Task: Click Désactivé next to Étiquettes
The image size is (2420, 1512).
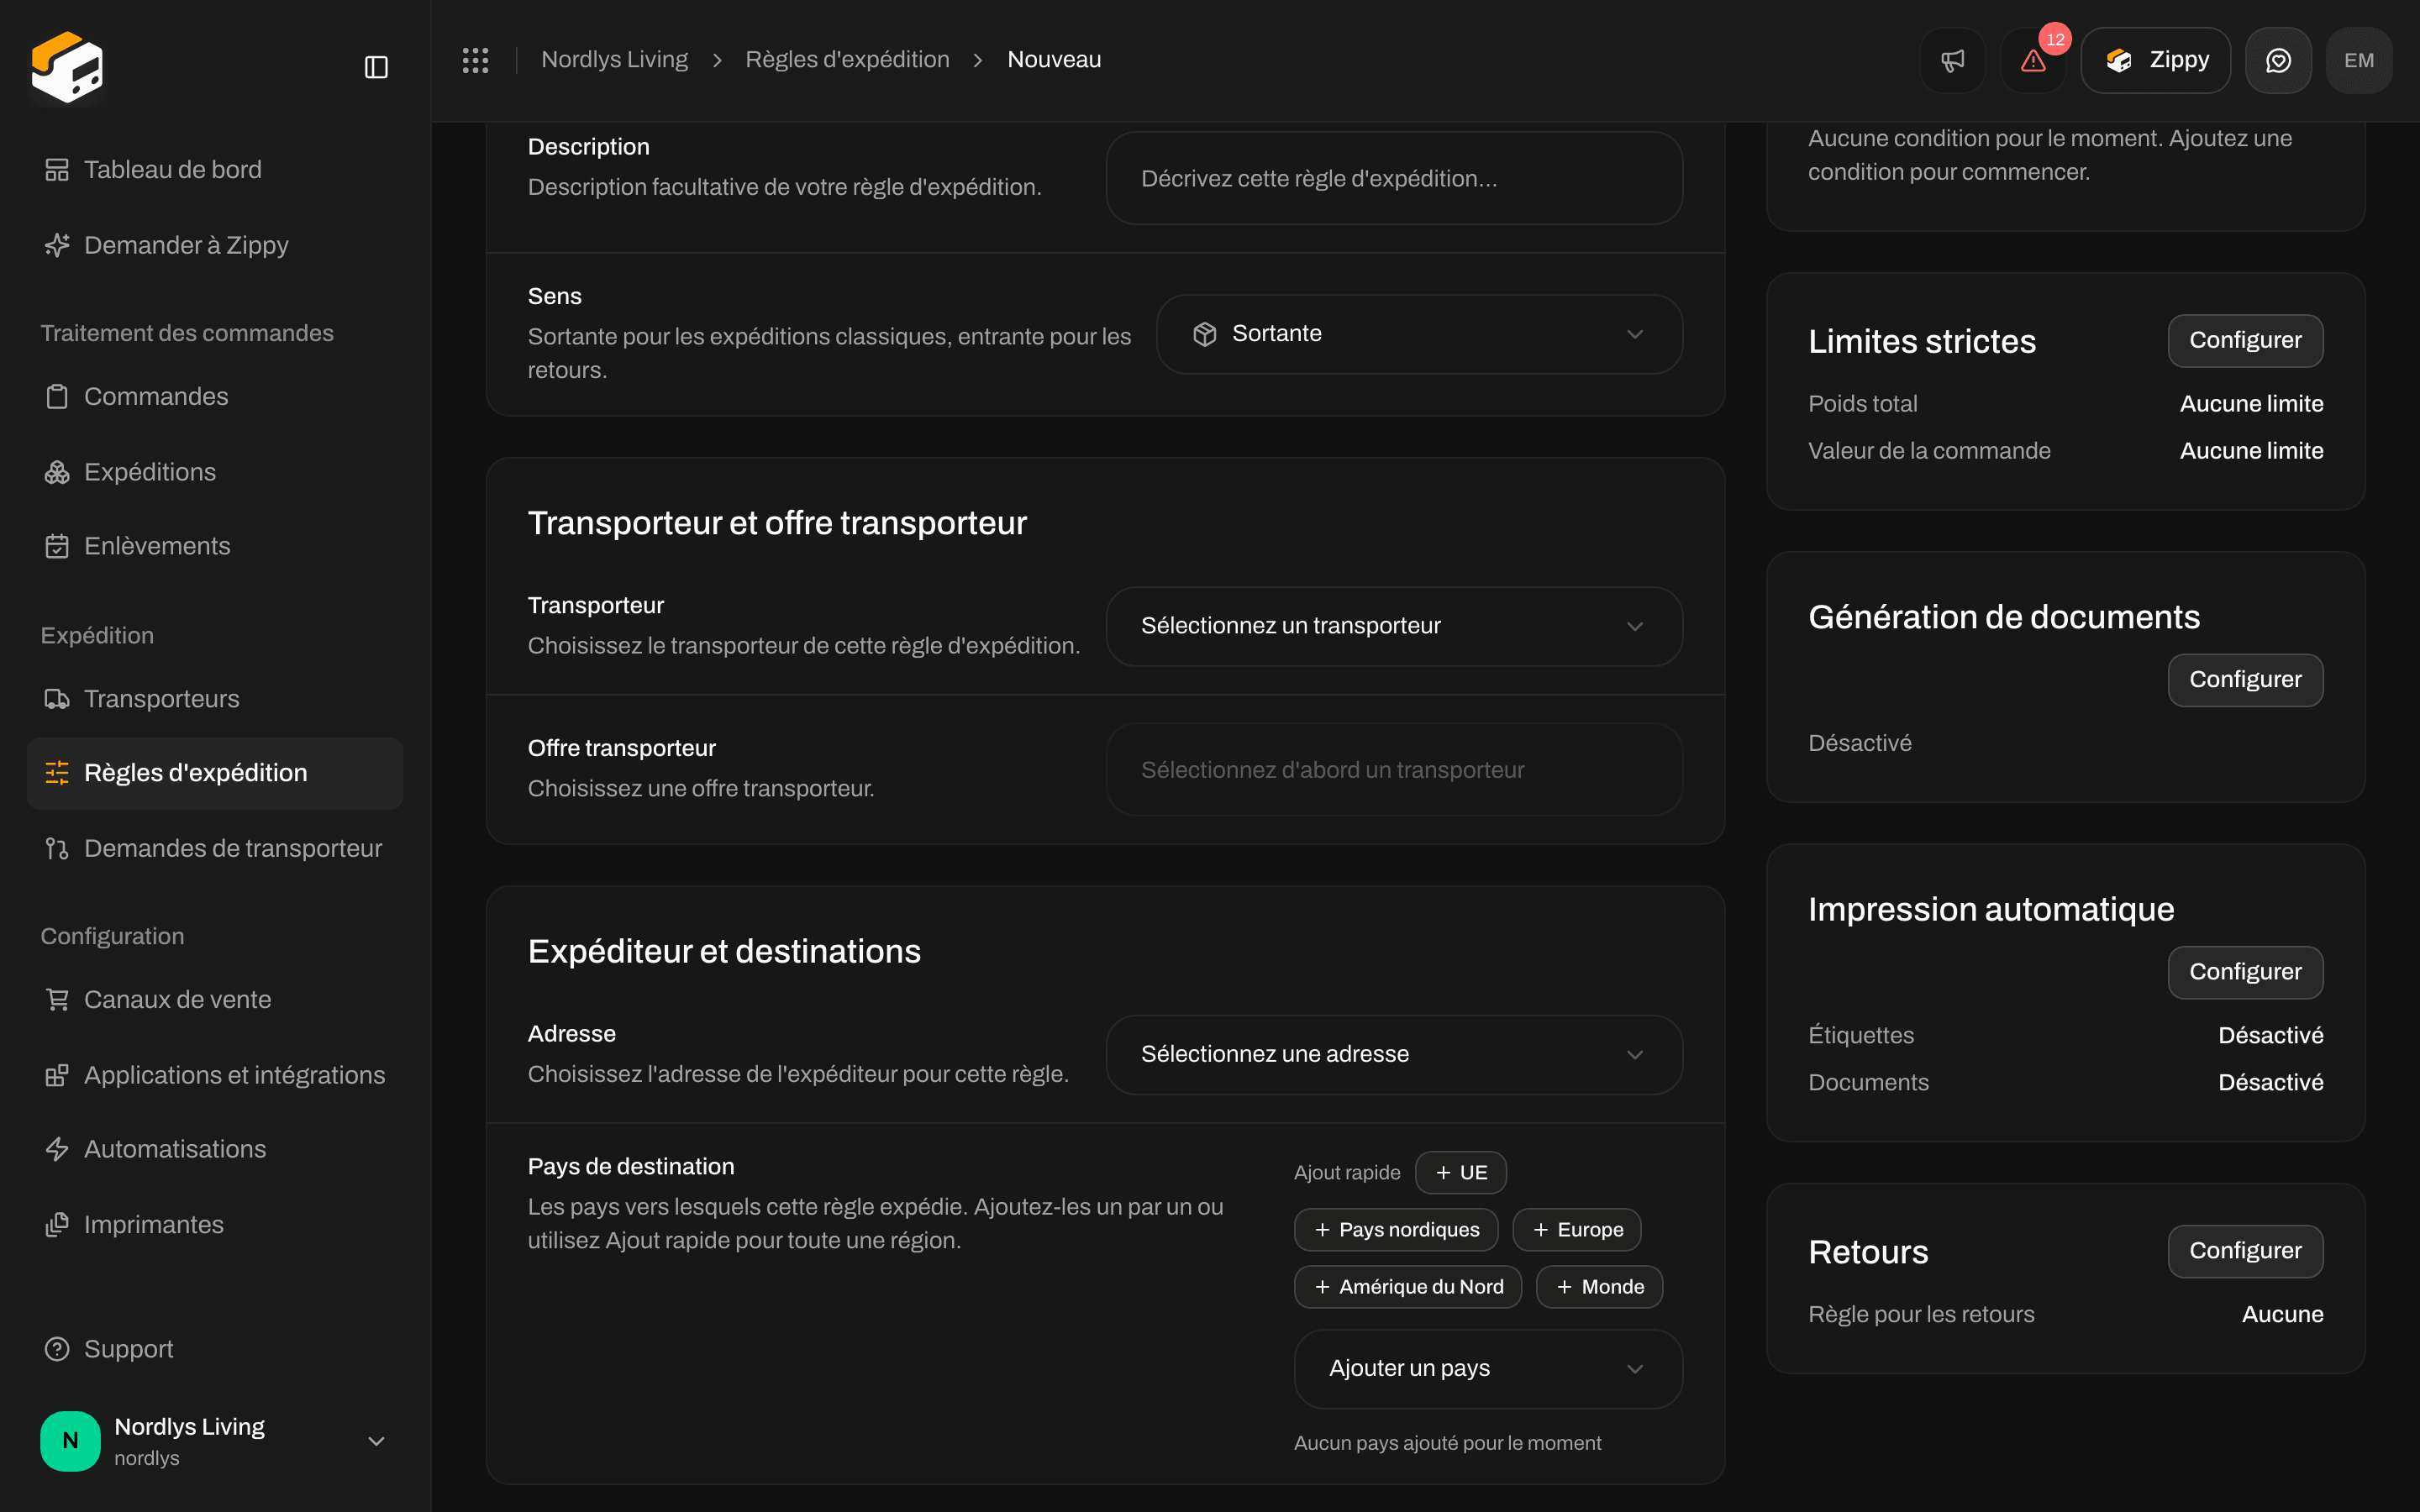Action: tap(2270, 1036)
